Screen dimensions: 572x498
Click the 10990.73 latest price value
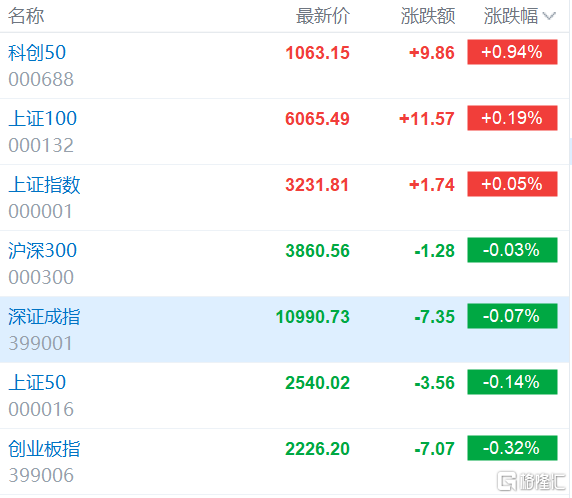(313, 317)
